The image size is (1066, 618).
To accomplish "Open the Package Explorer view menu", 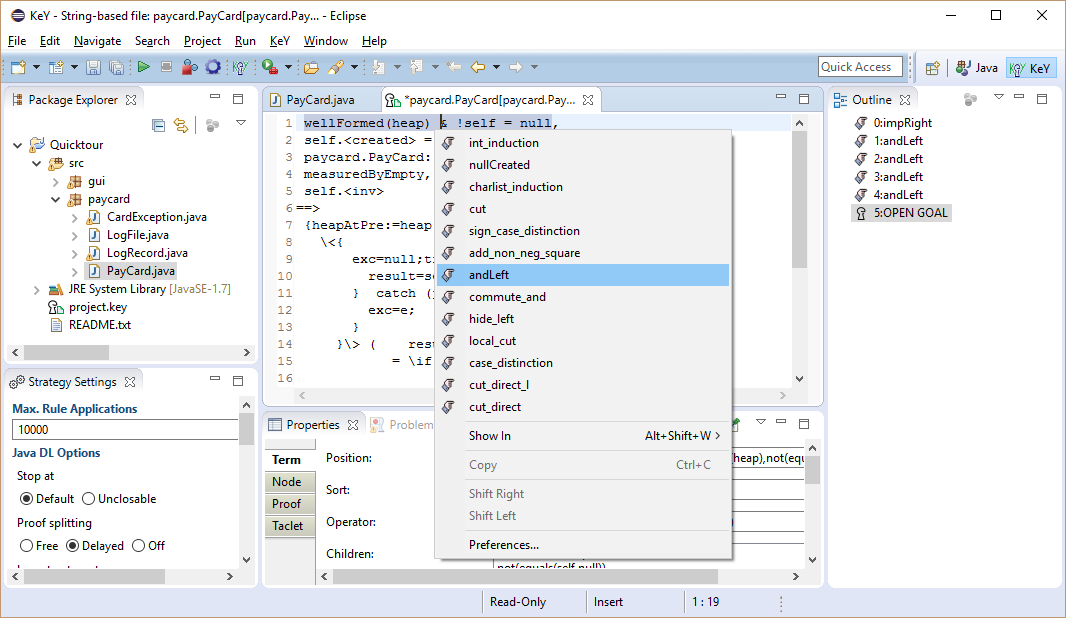I will coord(241,123).
